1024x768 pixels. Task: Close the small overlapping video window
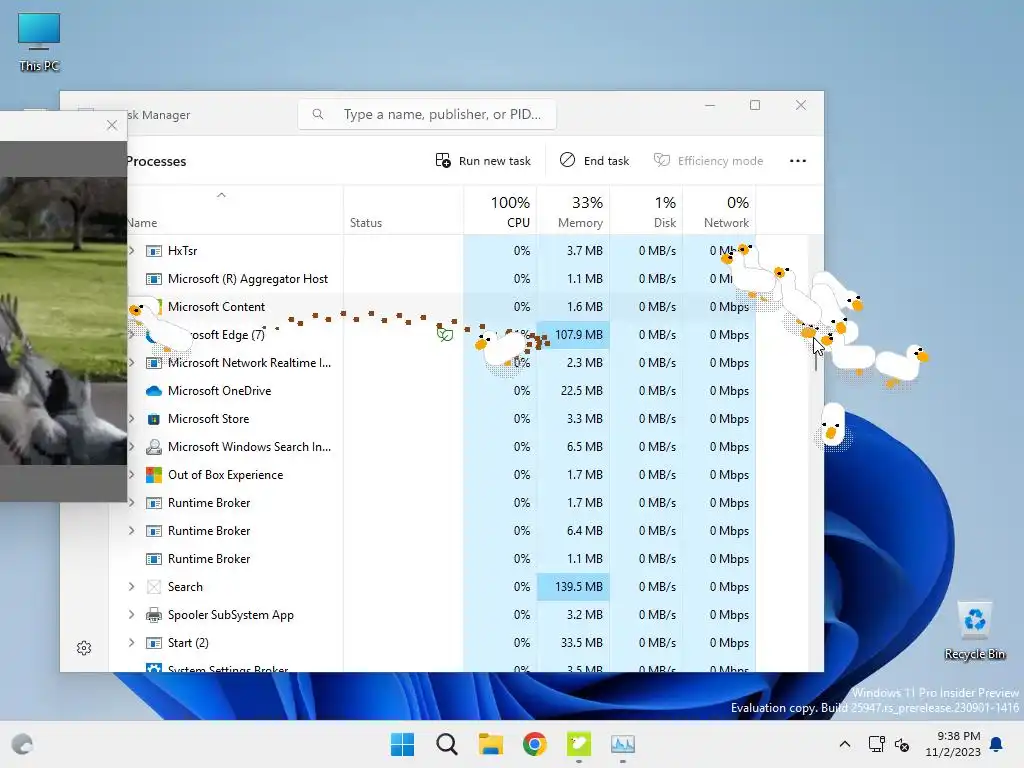[112, 125]
